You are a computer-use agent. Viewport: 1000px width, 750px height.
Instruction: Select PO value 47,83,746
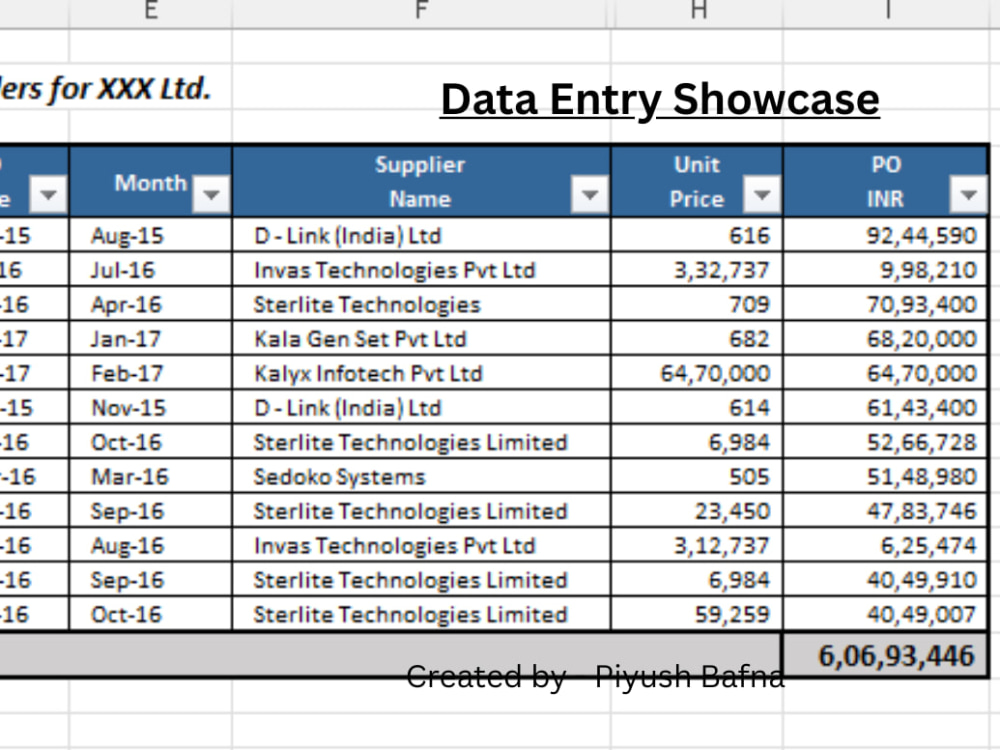click(886, 511)
